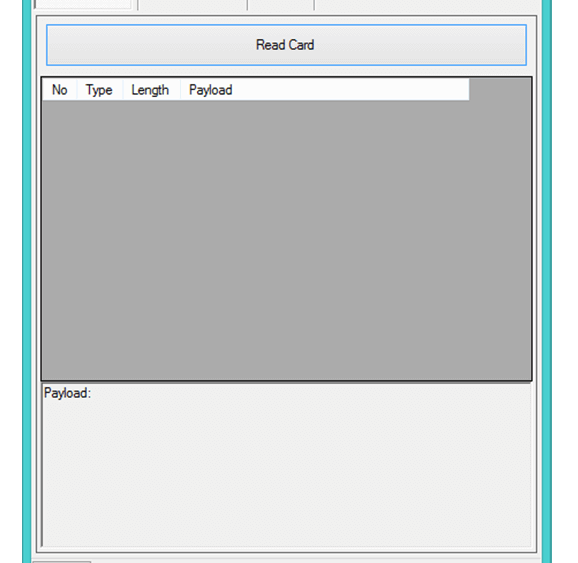Focus the Payload text box below the grid
Screen dimensions: 578x563
(286, 465)
